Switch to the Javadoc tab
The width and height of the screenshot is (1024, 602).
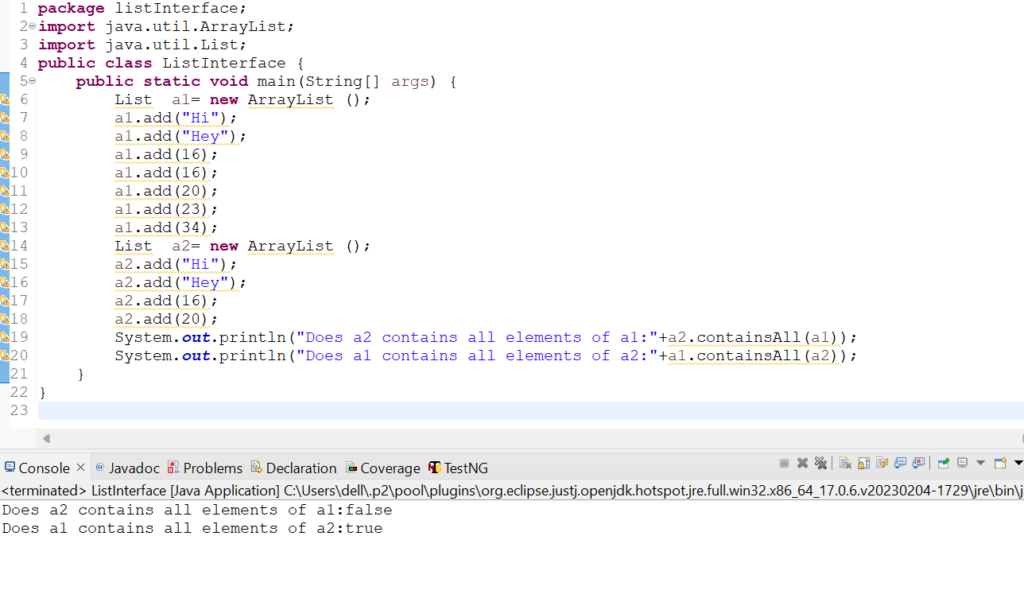[x=127, y=468]
